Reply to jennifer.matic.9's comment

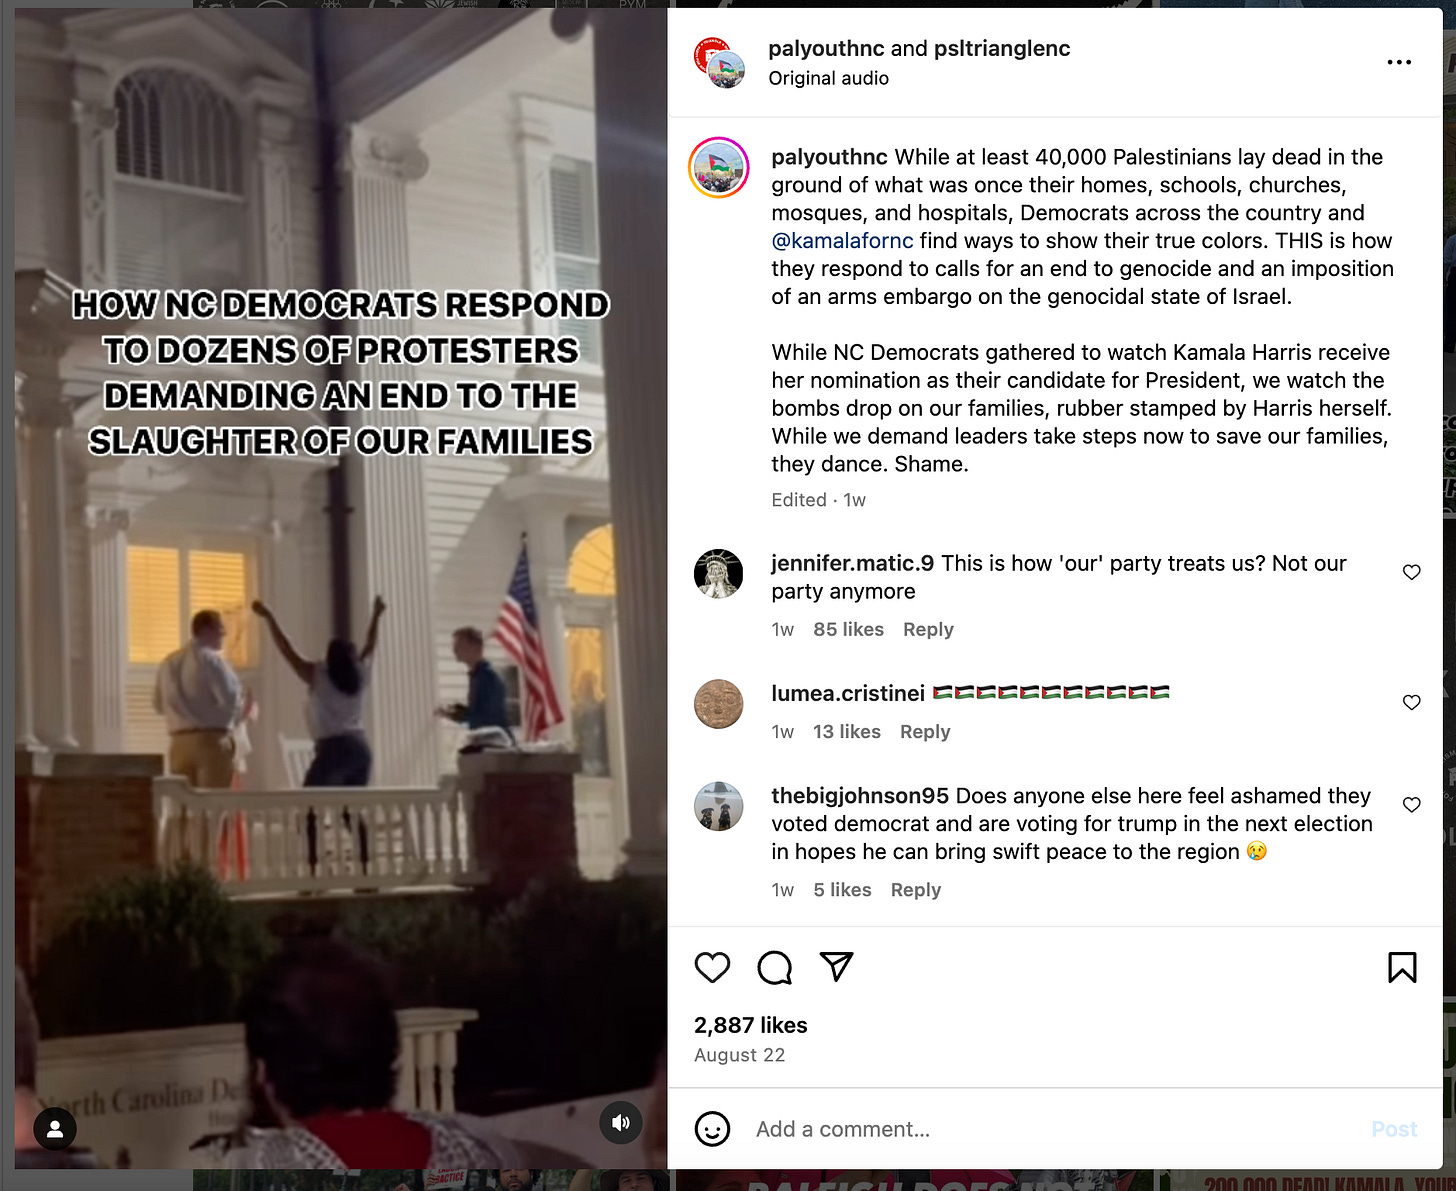pos(928,629)
